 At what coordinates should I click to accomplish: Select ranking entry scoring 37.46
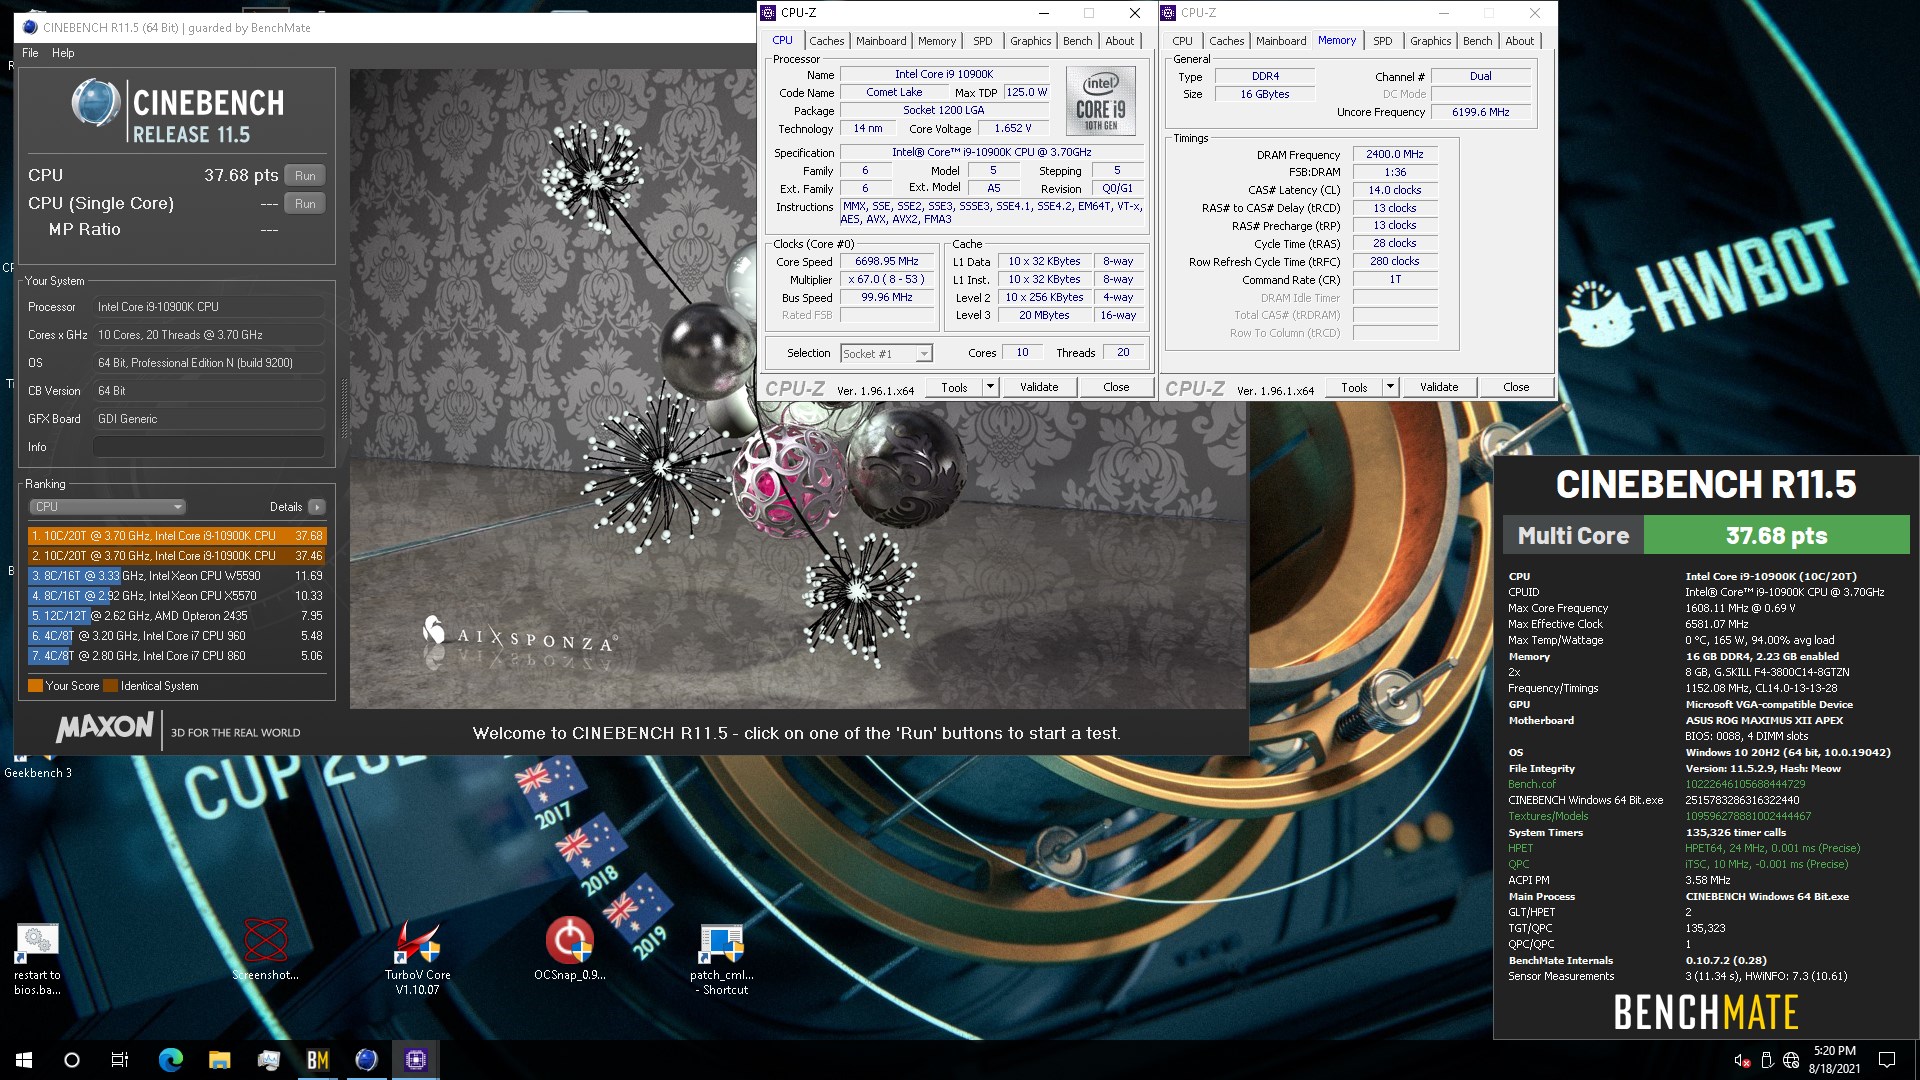click(x=177, y=556)
